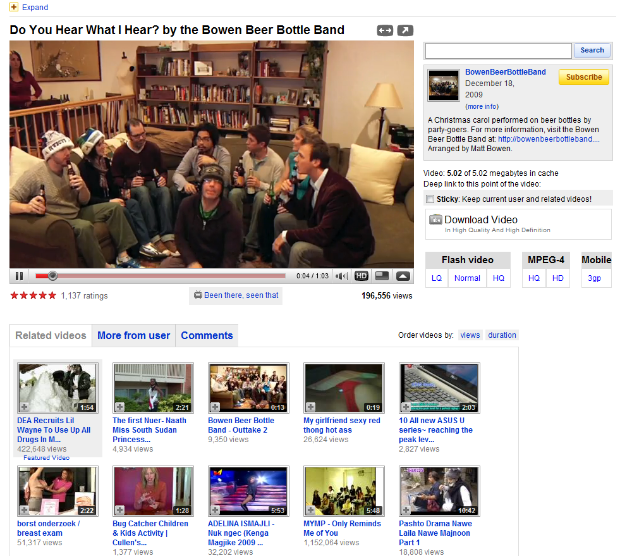
Task: Click the Download Video banner
Action: 518,224
